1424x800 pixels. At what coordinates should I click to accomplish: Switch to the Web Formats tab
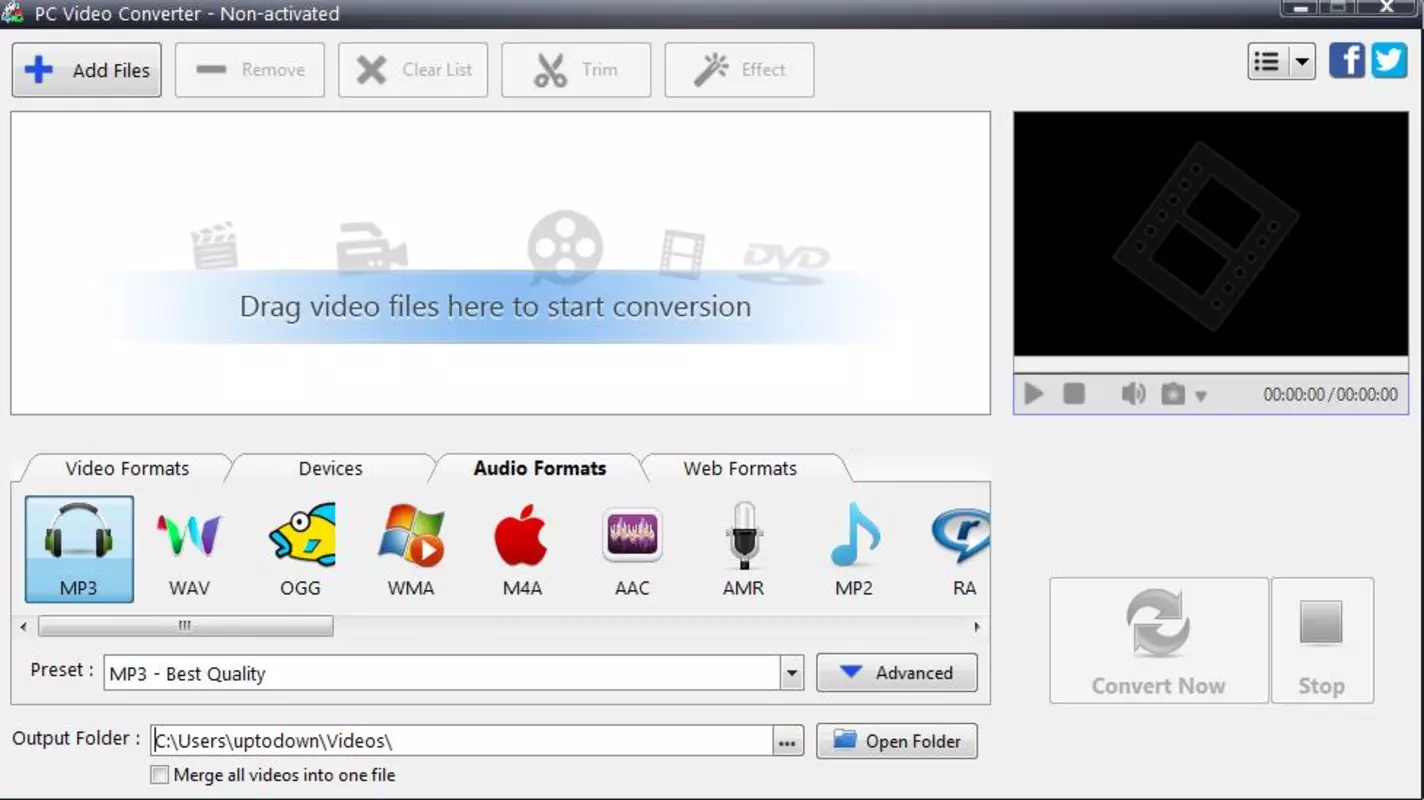(x=740, y=468)
